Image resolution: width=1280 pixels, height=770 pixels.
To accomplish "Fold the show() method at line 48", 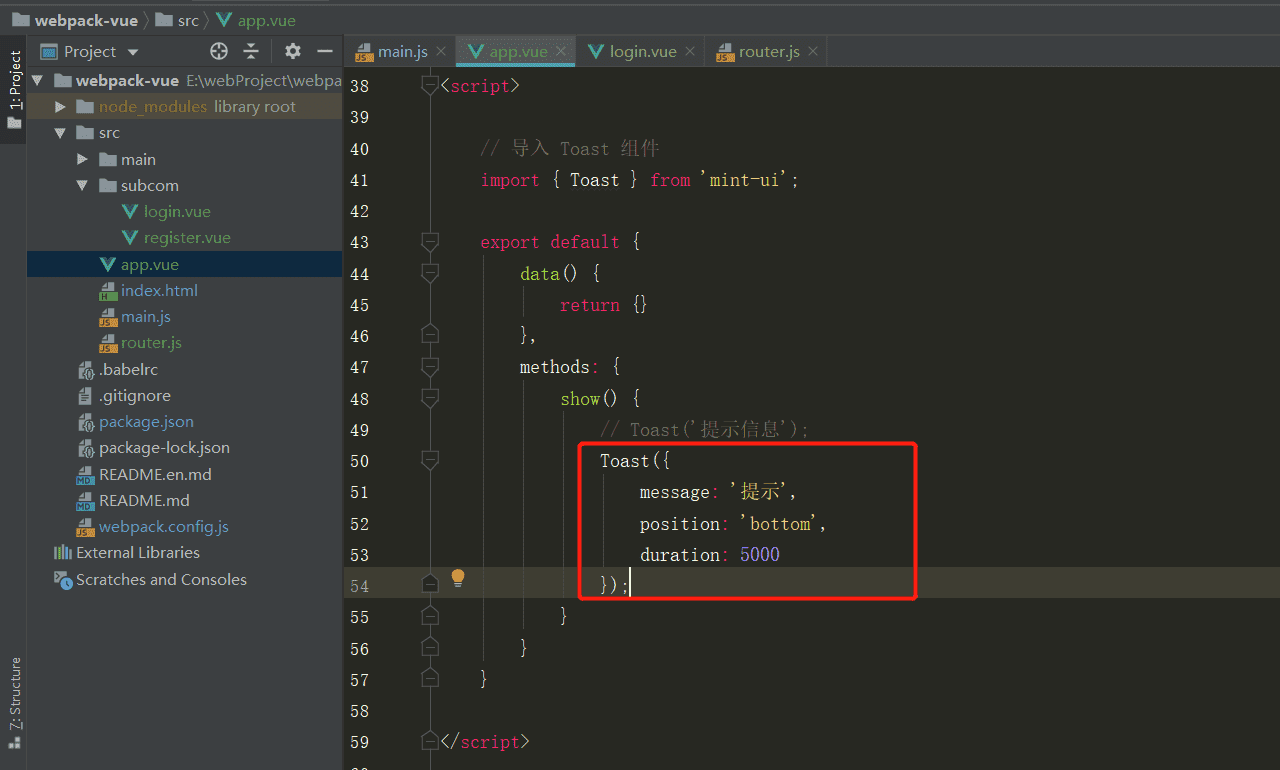I will pyautogui.click(x=430, y=398).
